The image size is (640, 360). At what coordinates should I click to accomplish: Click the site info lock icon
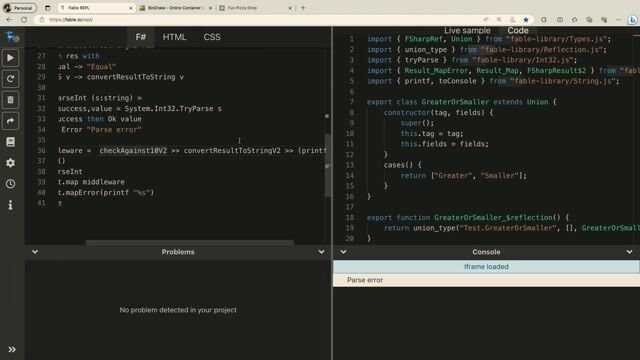pos(42,20)
